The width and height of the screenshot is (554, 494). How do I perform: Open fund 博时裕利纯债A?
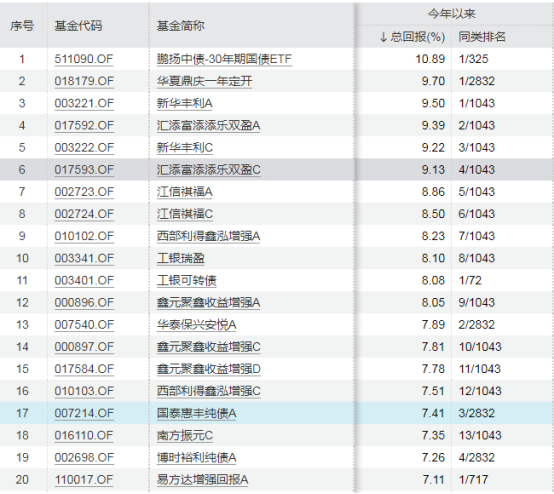[x=196, y=457]
